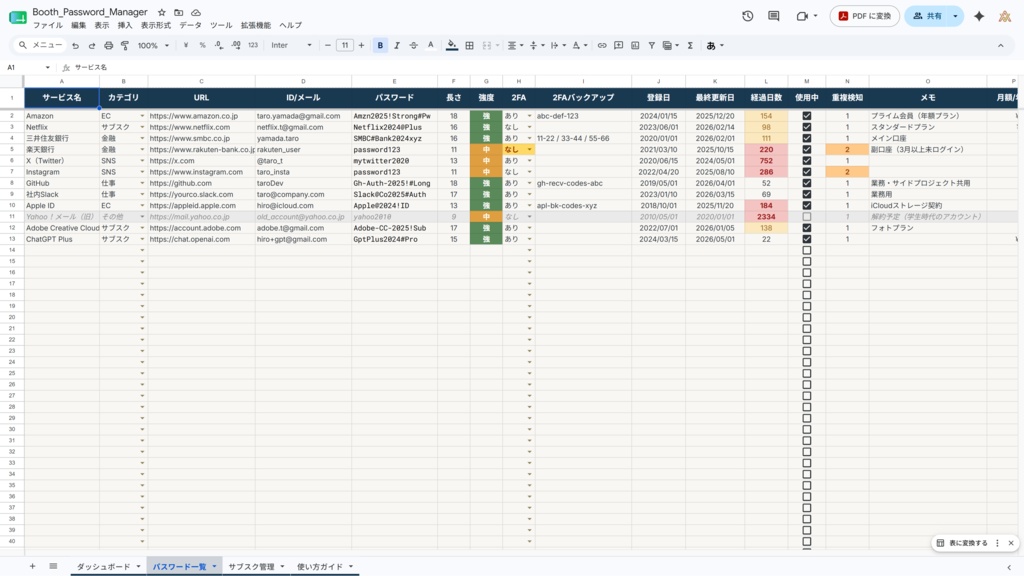Open text color picker
Screen dimensions: 1024x576
(x=430, y=46)
